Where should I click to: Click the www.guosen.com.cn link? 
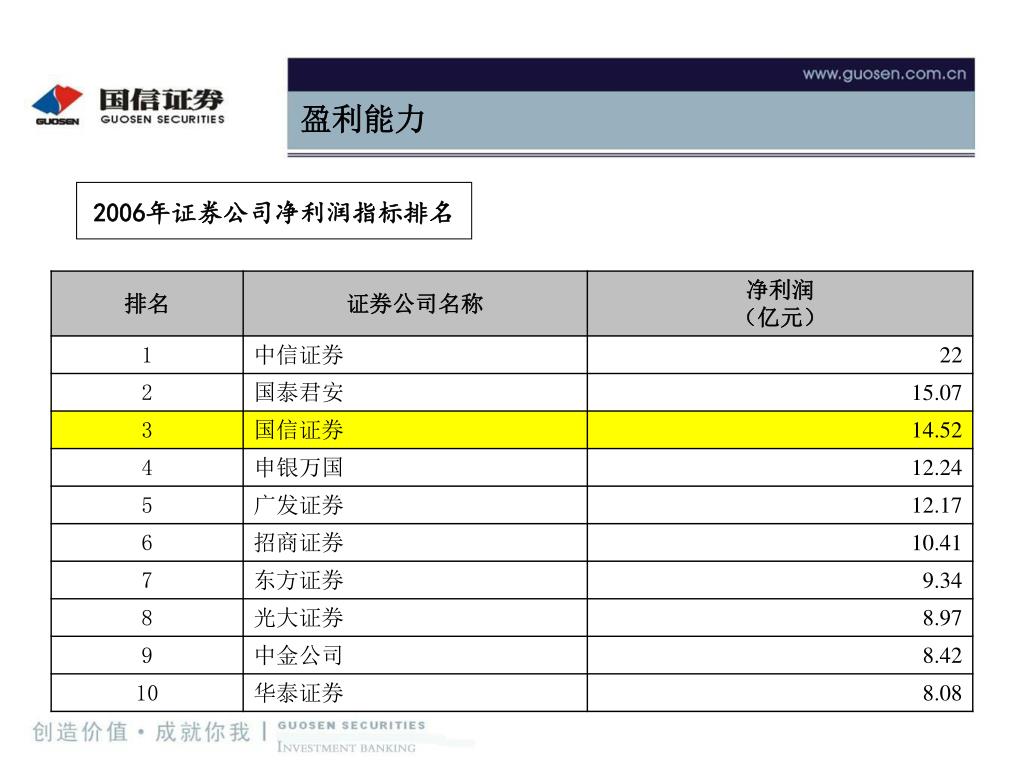click(x=884, y=74)
